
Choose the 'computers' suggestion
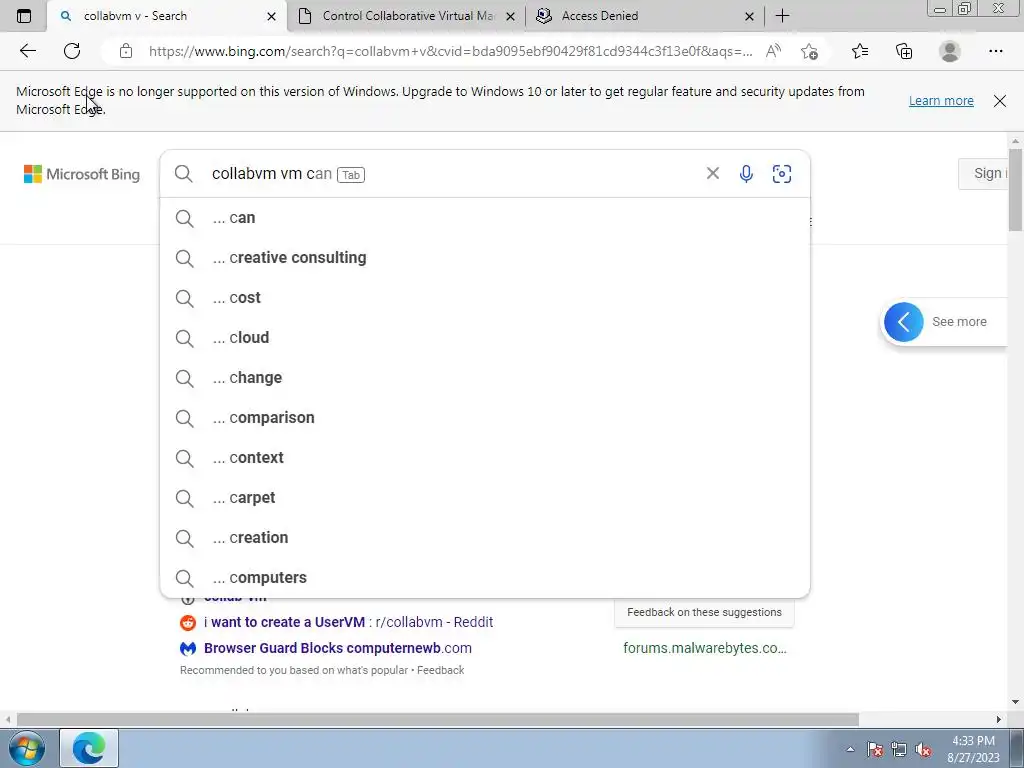[x=485, y=577]
